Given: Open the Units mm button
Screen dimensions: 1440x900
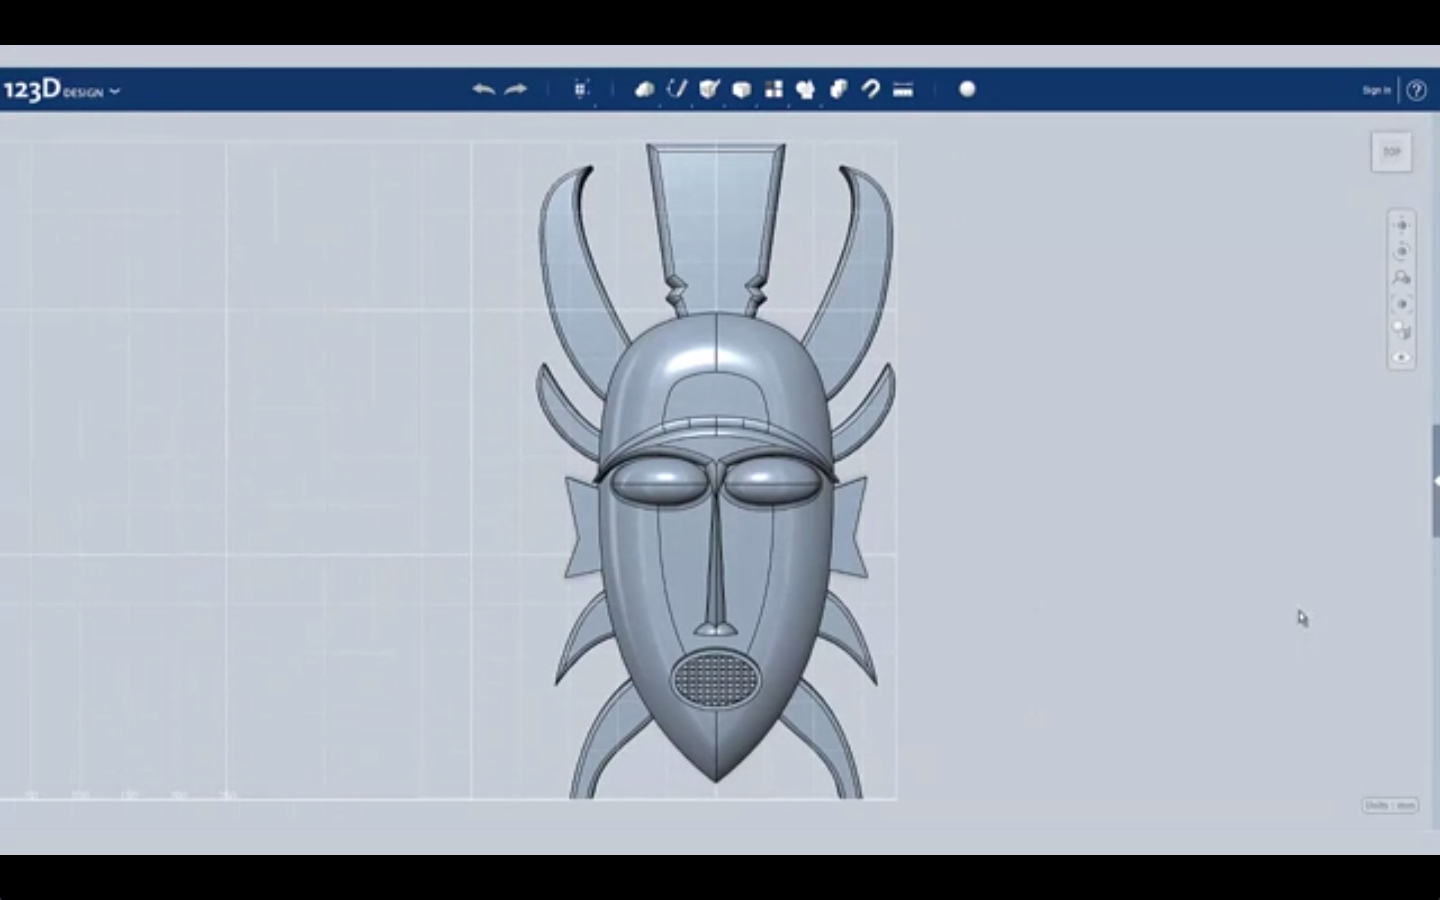Looking at the screenshot, I should click(x=1390, y=805).
